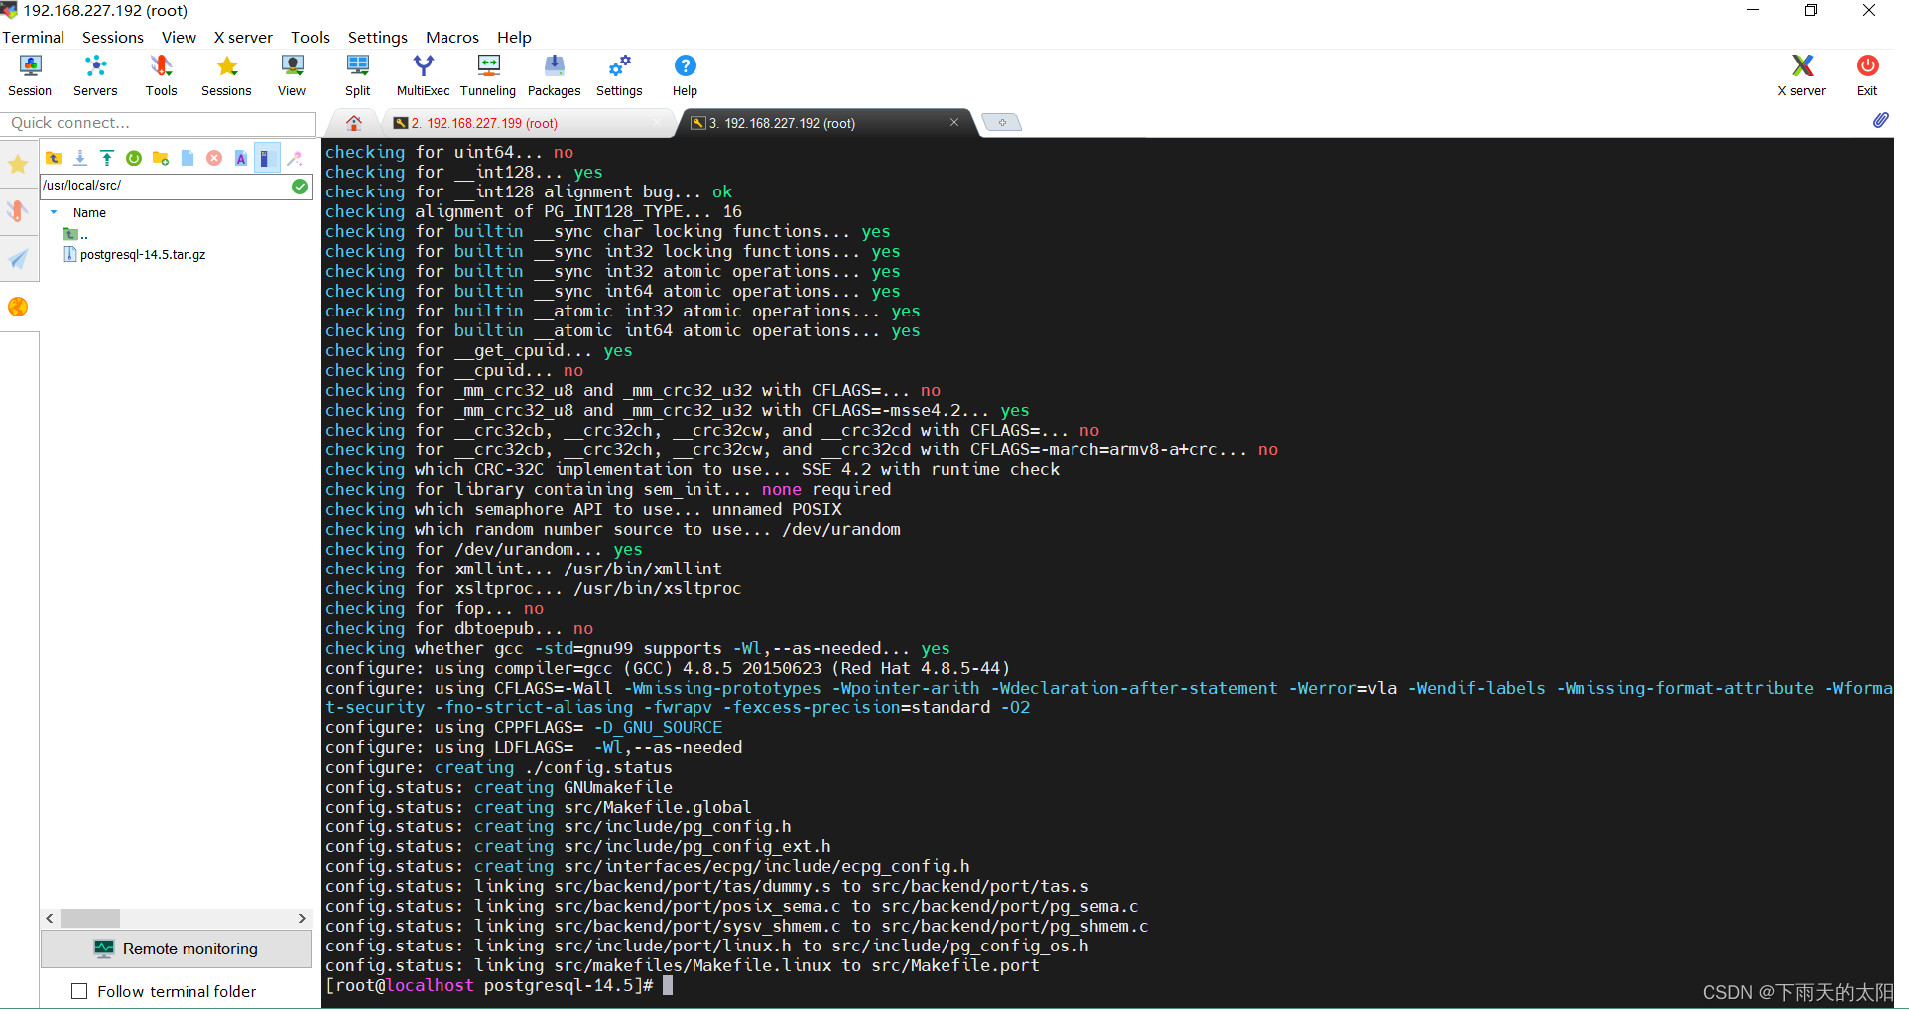Toggle the highlighted blue SFTP panel icon
The width and height of the screenshot is (1909, 1012).
click(x=267, y=158)
